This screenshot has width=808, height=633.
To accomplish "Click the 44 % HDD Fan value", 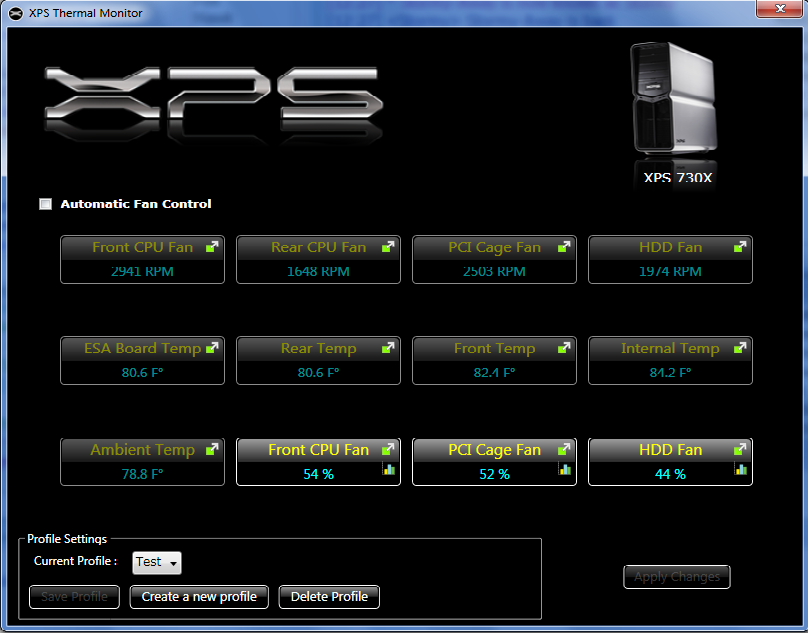I will point(670,474).
